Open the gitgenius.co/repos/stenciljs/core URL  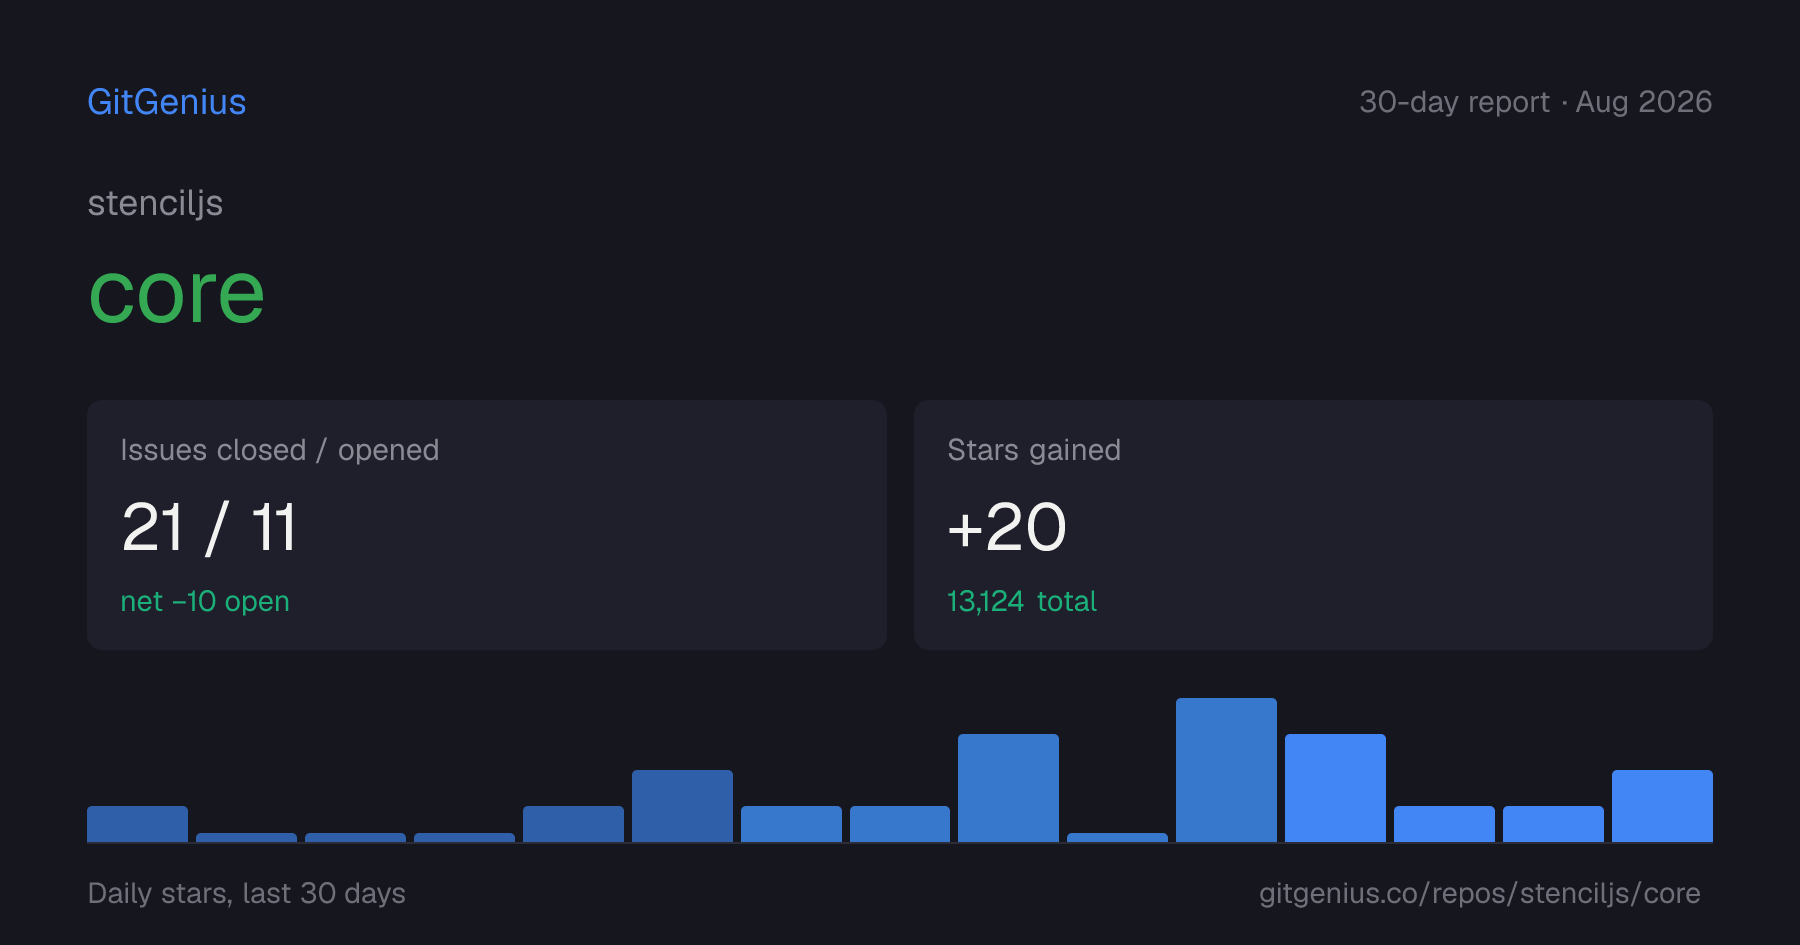tap(1479, 893)
